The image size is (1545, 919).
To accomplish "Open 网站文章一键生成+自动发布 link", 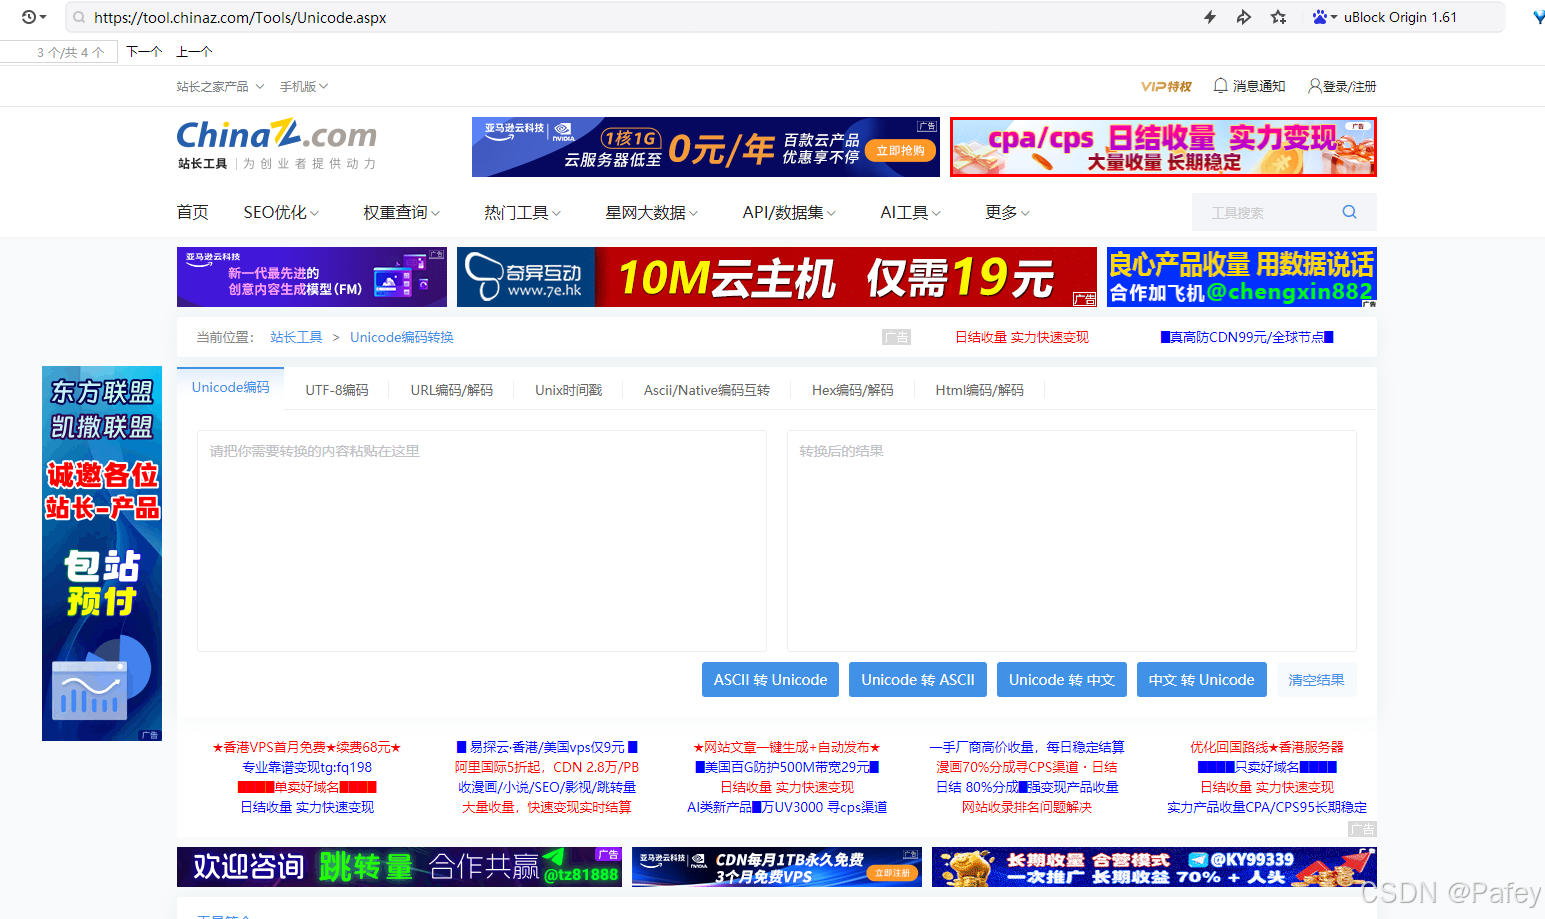I will [787, 747].
